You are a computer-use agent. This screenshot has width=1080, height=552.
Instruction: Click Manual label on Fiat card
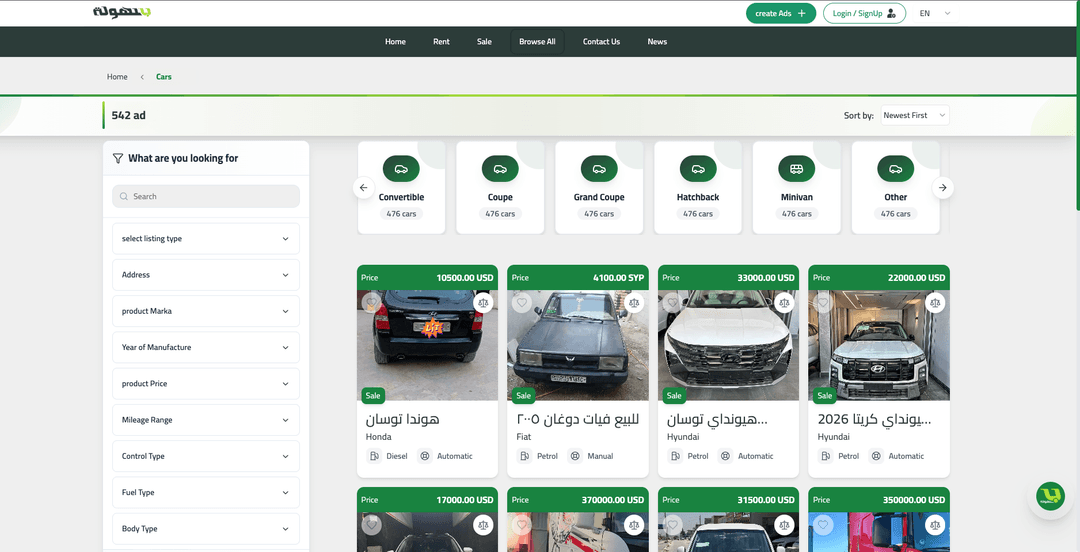(x=600, y=456)
